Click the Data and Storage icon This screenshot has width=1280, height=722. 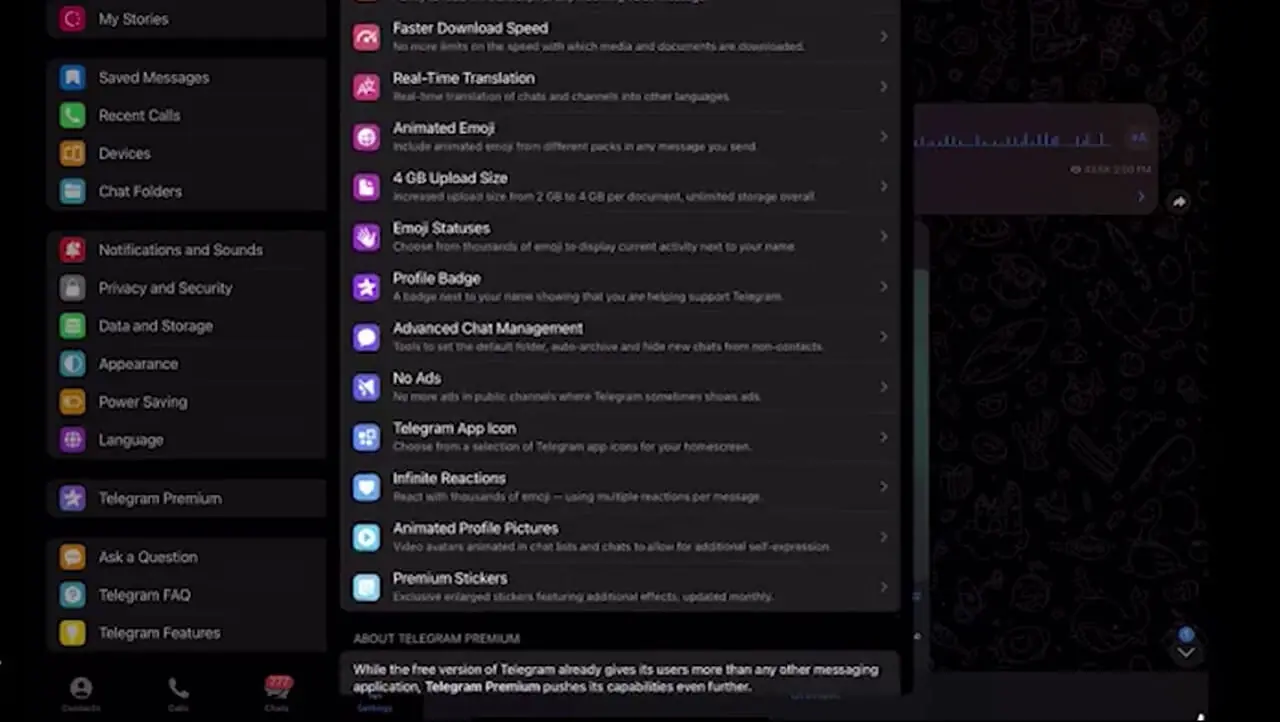click(x=72, y=326)
